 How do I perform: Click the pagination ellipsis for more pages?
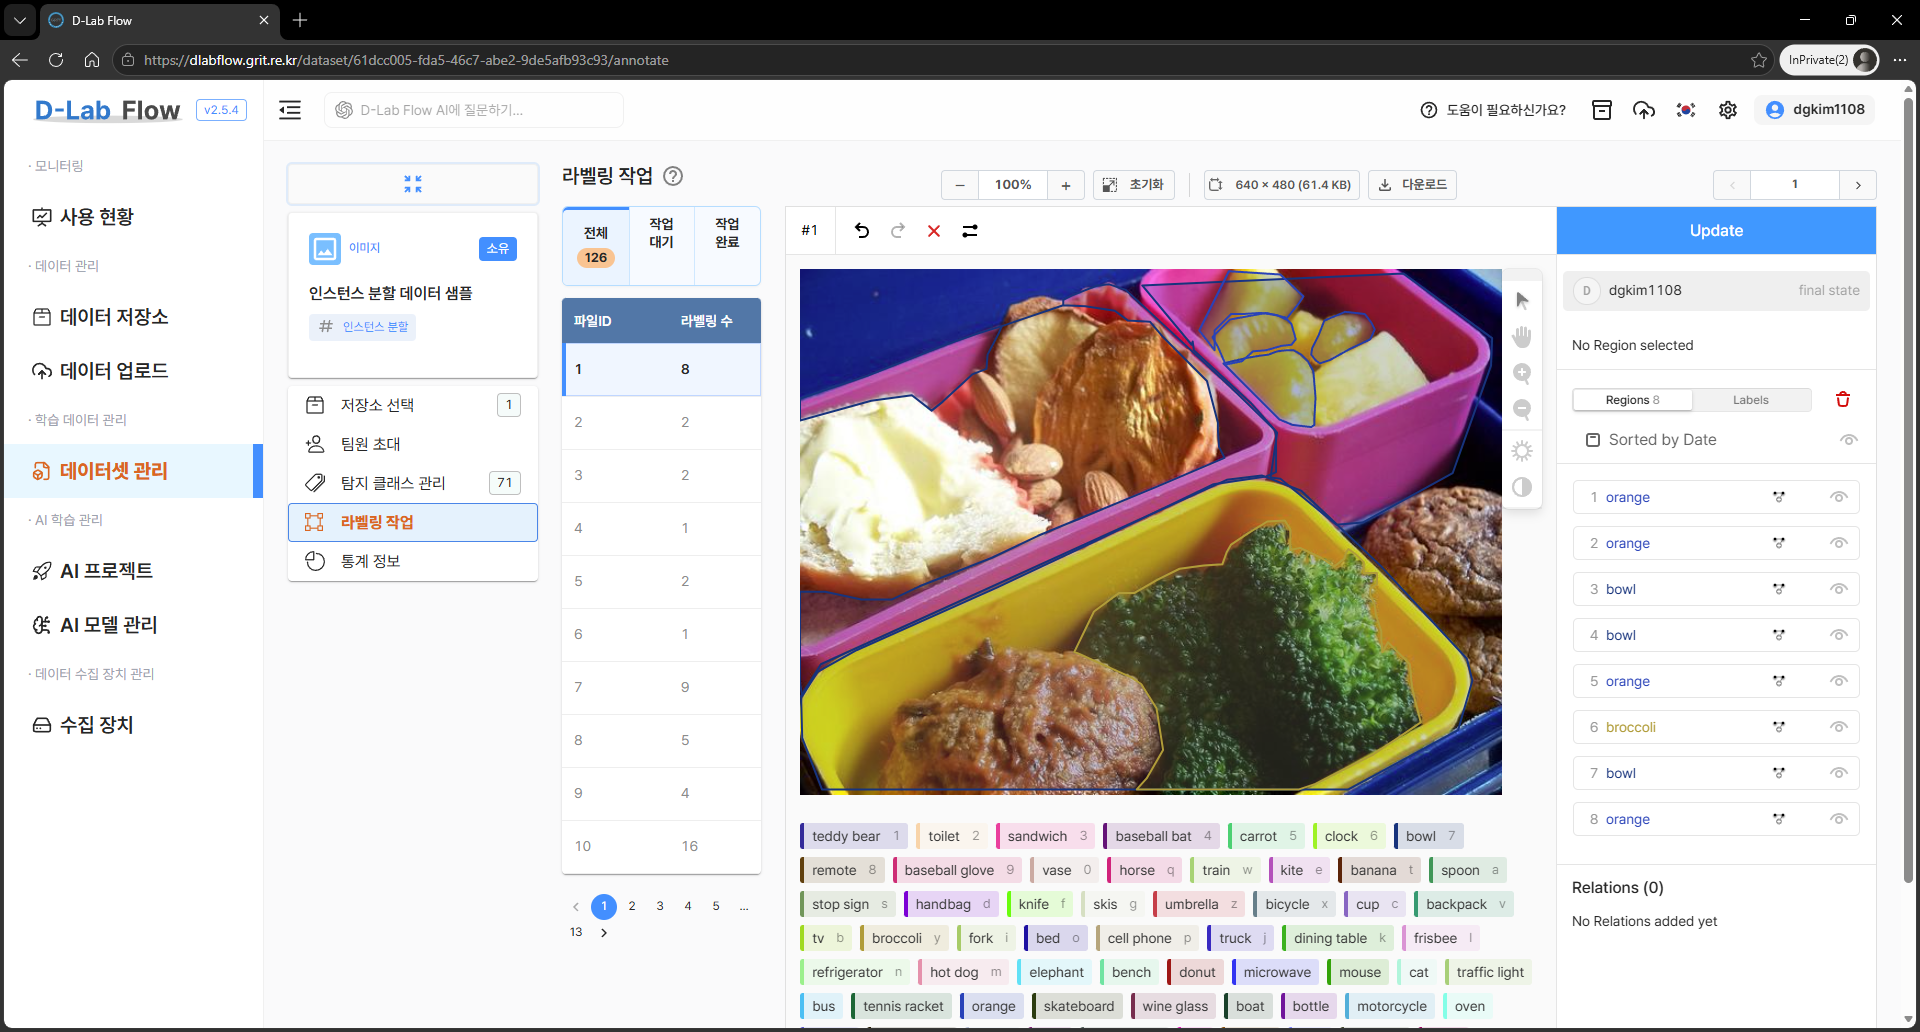744,906
